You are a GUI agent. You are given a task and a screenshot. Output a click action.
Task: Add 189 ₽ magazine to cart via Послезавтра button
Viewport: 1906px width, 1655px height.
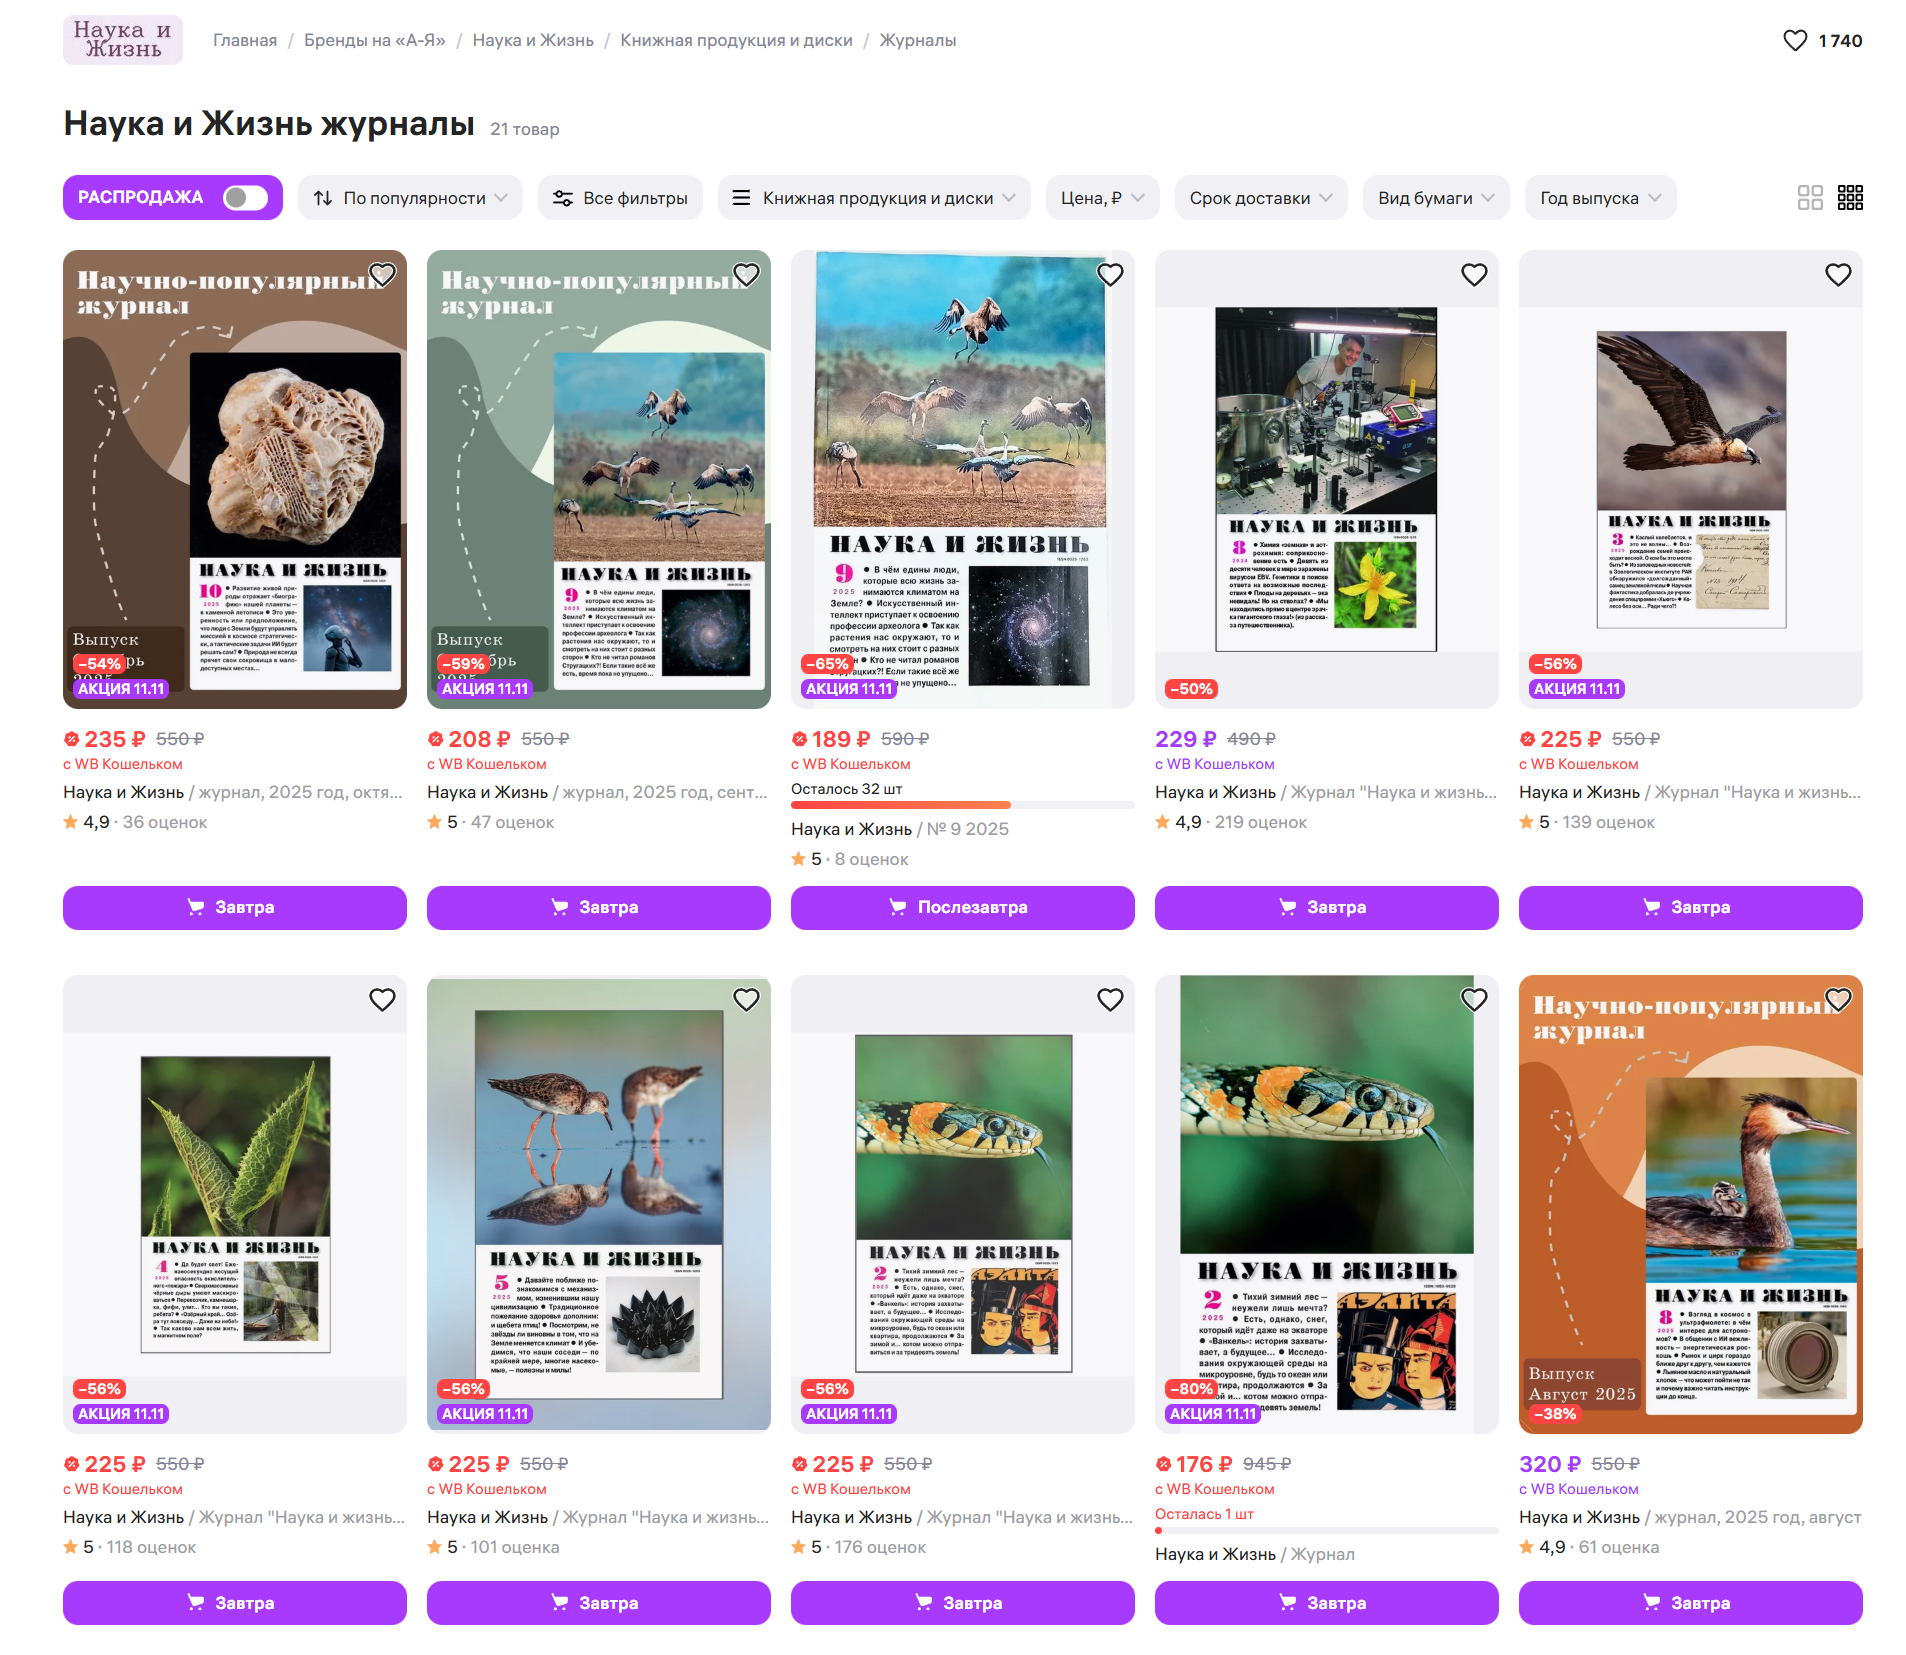962,908
